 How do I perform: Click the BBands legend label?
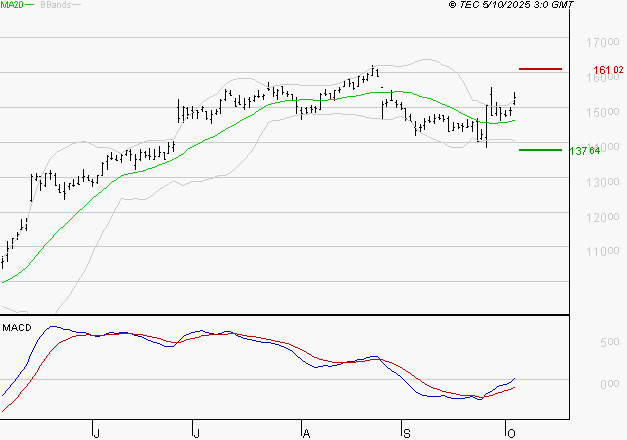tap(56, 5)
